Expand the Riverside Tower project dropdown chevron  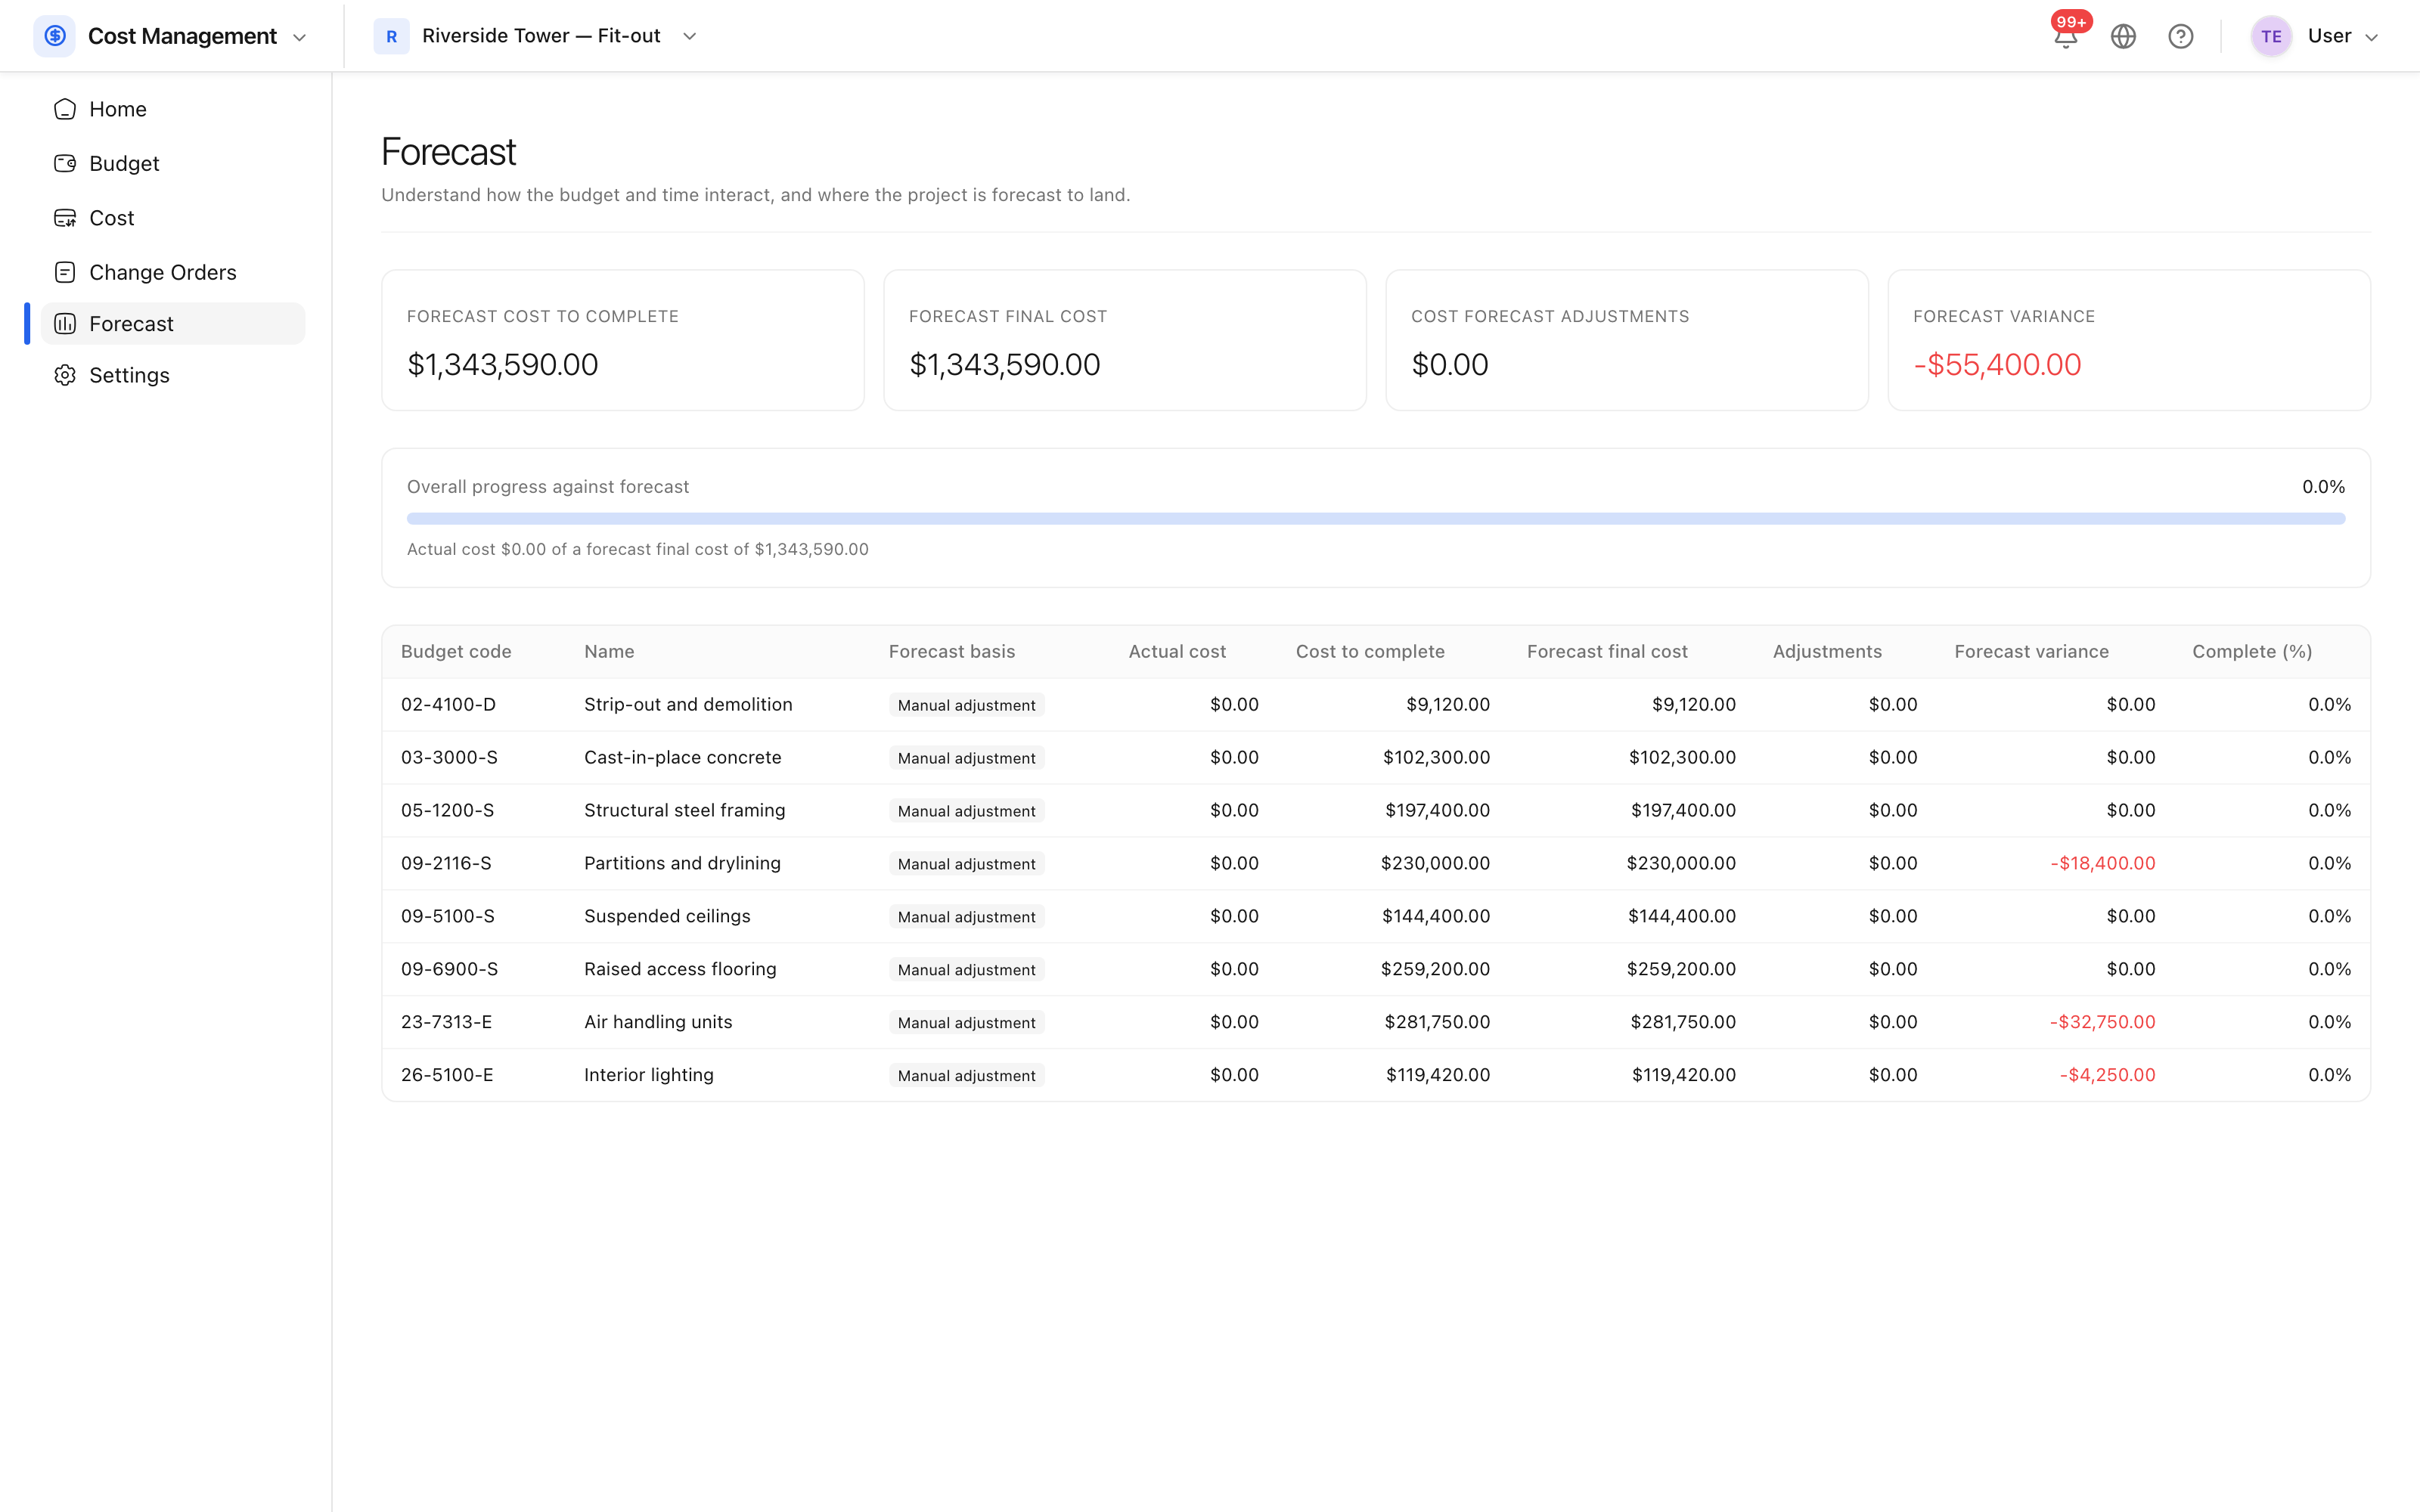689,37
